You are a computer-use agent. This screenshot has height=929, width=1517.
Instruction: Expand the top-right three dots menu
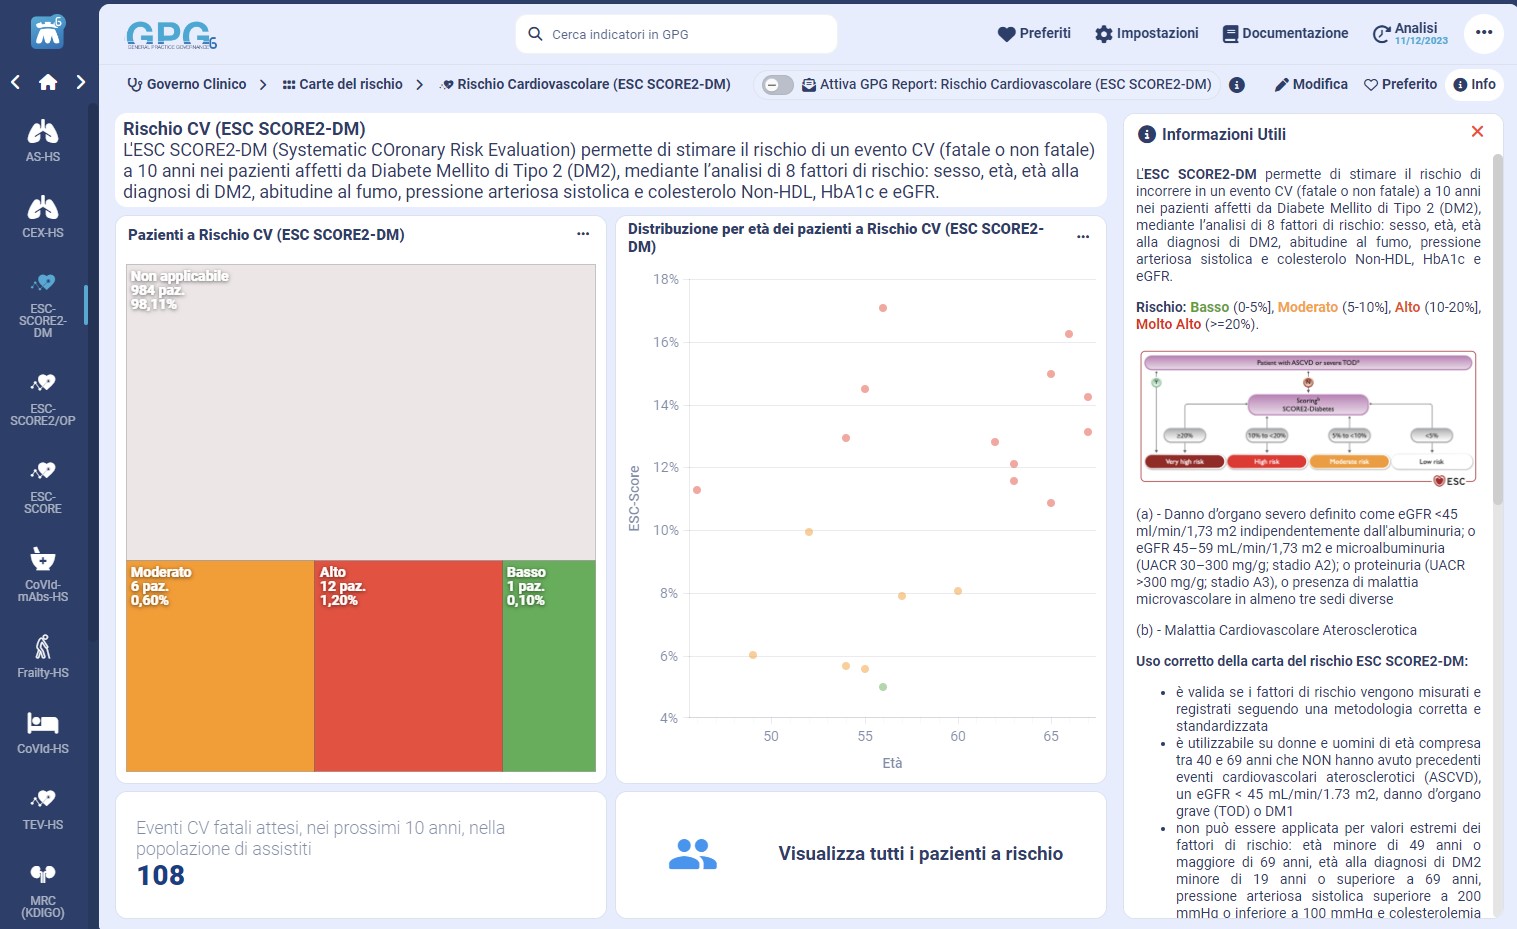coord(1484,33)
